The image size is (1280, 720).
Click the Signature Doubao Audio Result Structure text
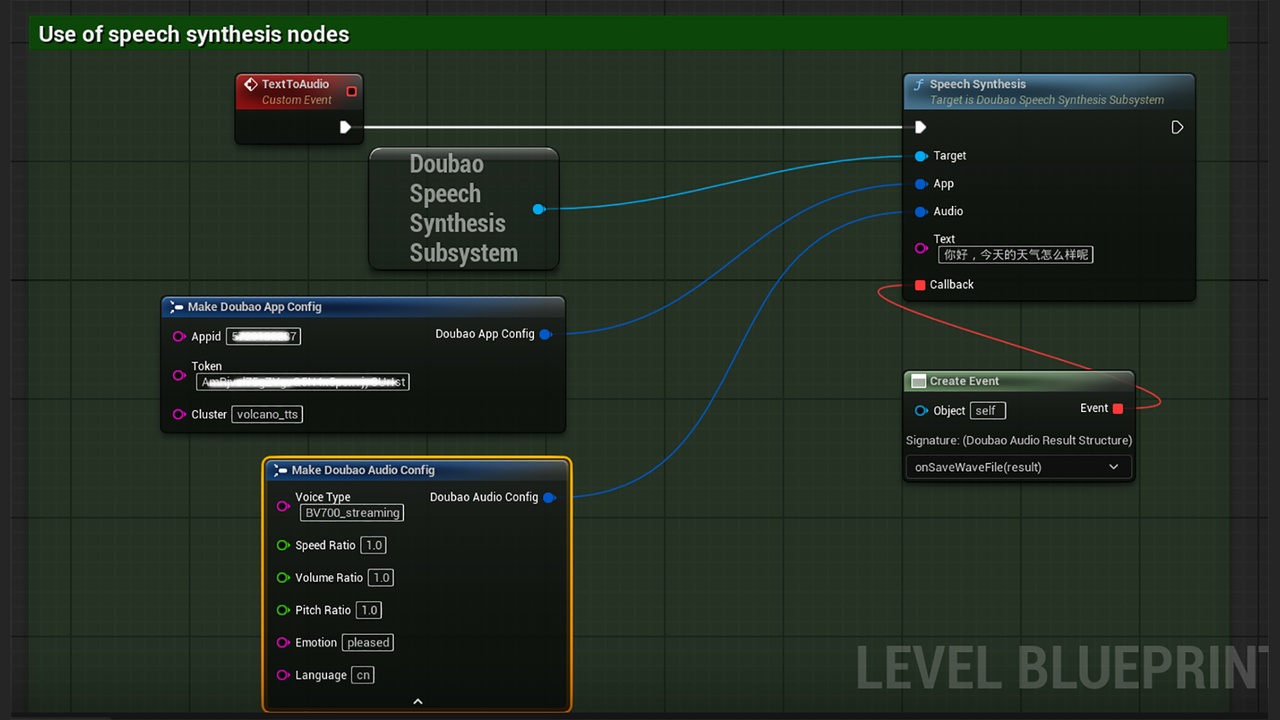pos(1019,440)
